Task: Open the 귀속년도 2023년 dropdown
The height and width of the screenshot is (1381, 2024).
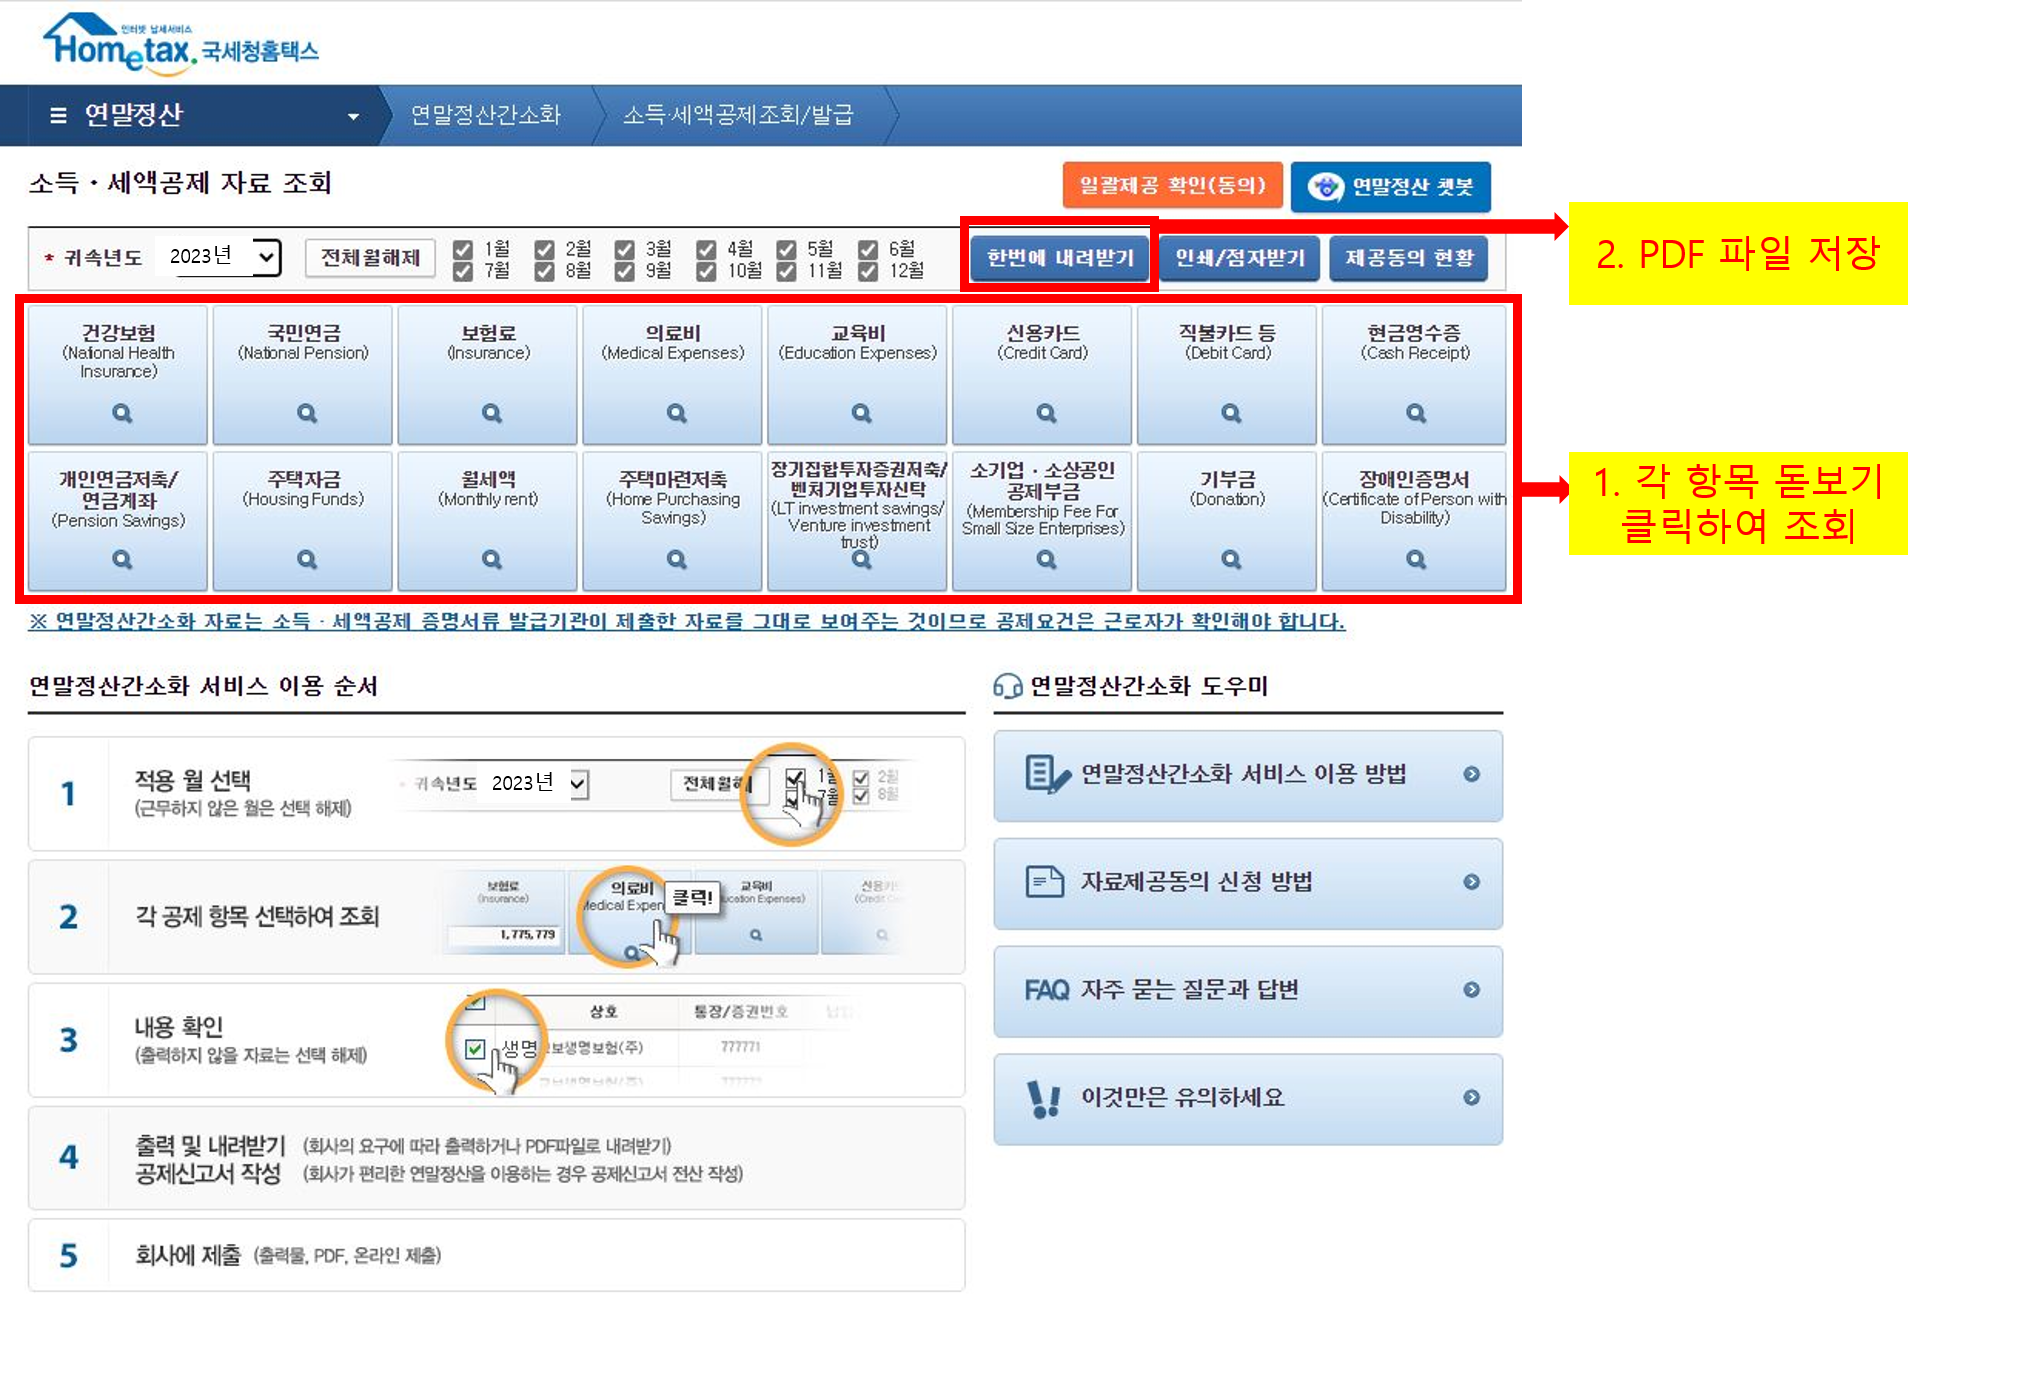Action: click(223, 257)
